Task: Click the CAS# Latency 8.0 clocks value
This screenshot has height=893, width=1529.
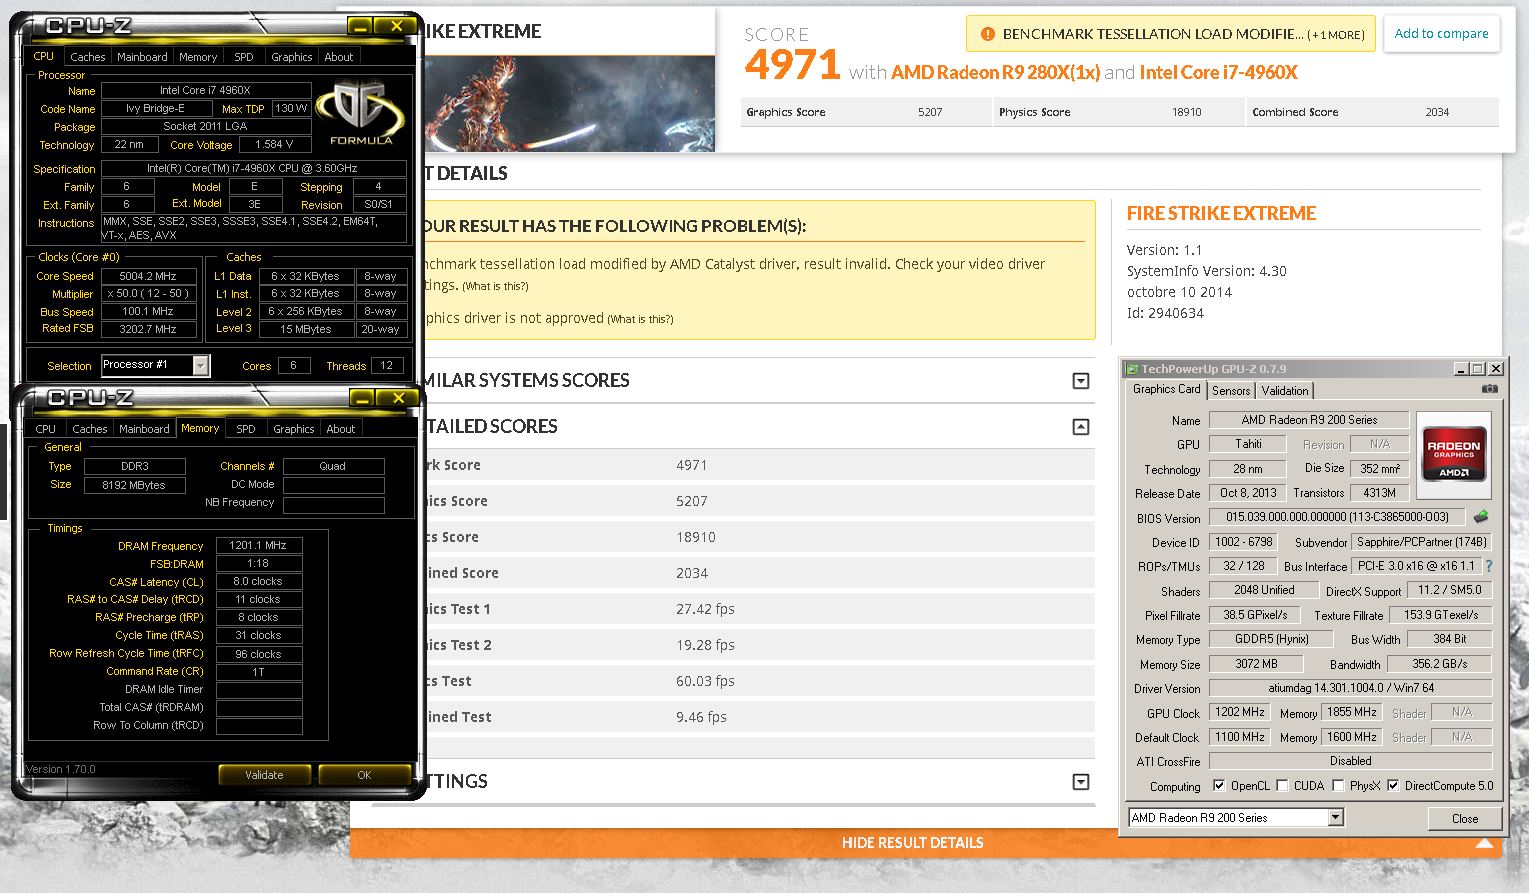Action: click(258, 581)
